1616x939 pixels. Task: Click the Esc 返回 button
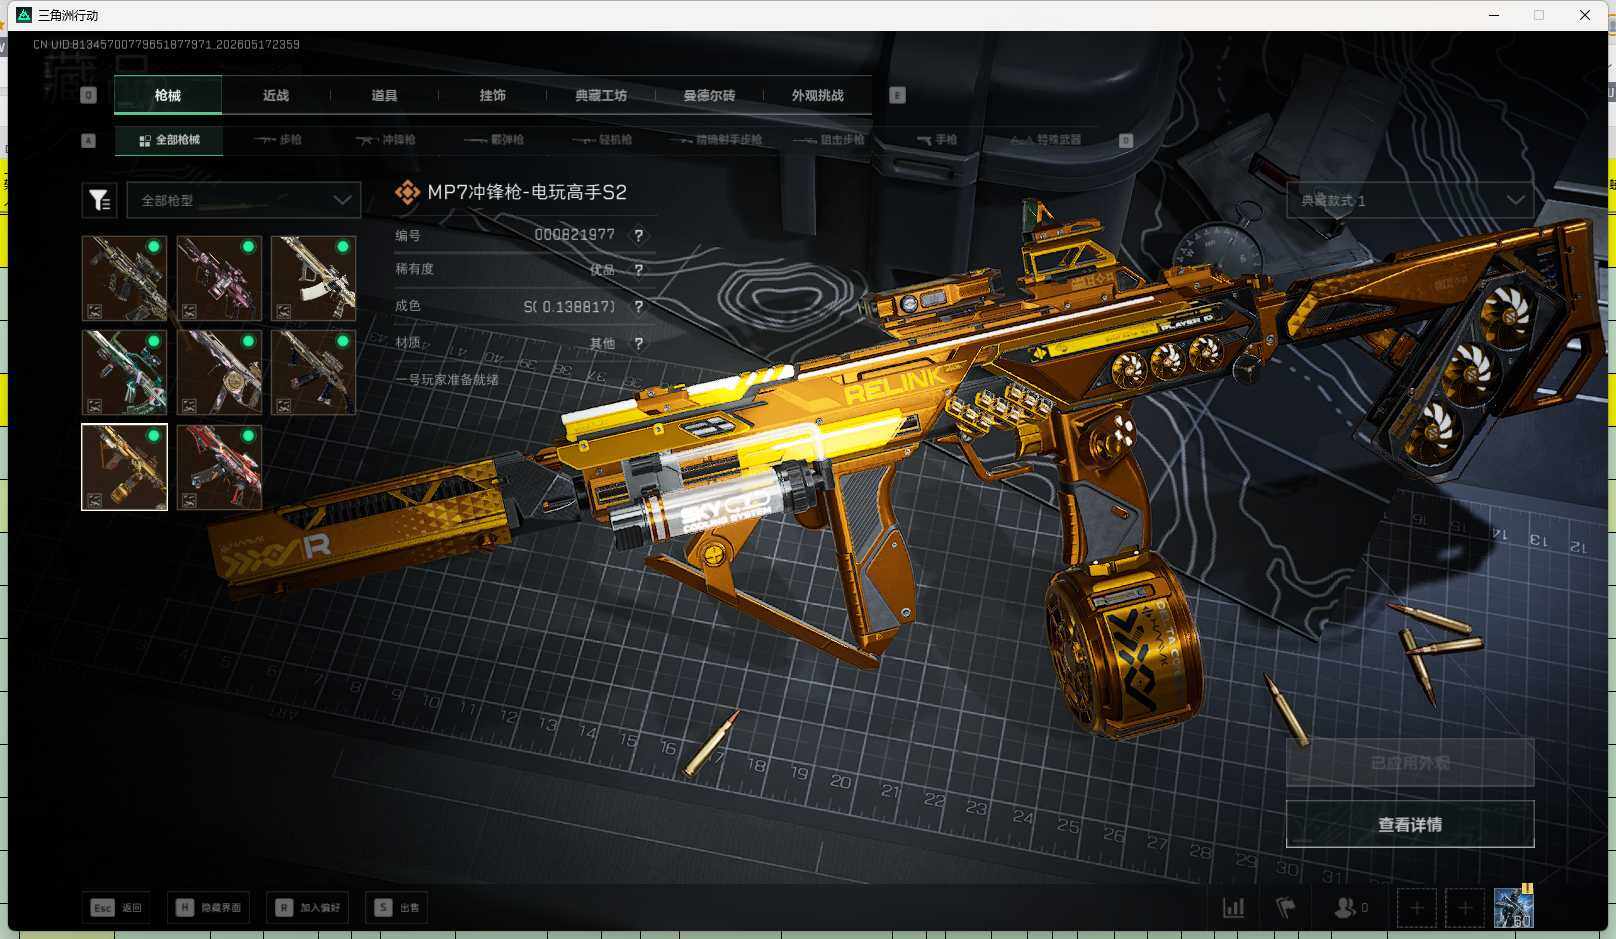[x=117, y=908]
